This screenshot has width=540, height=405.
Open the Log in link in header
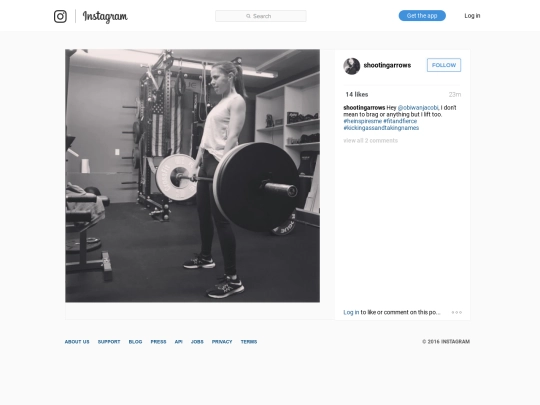coord(472,16)
